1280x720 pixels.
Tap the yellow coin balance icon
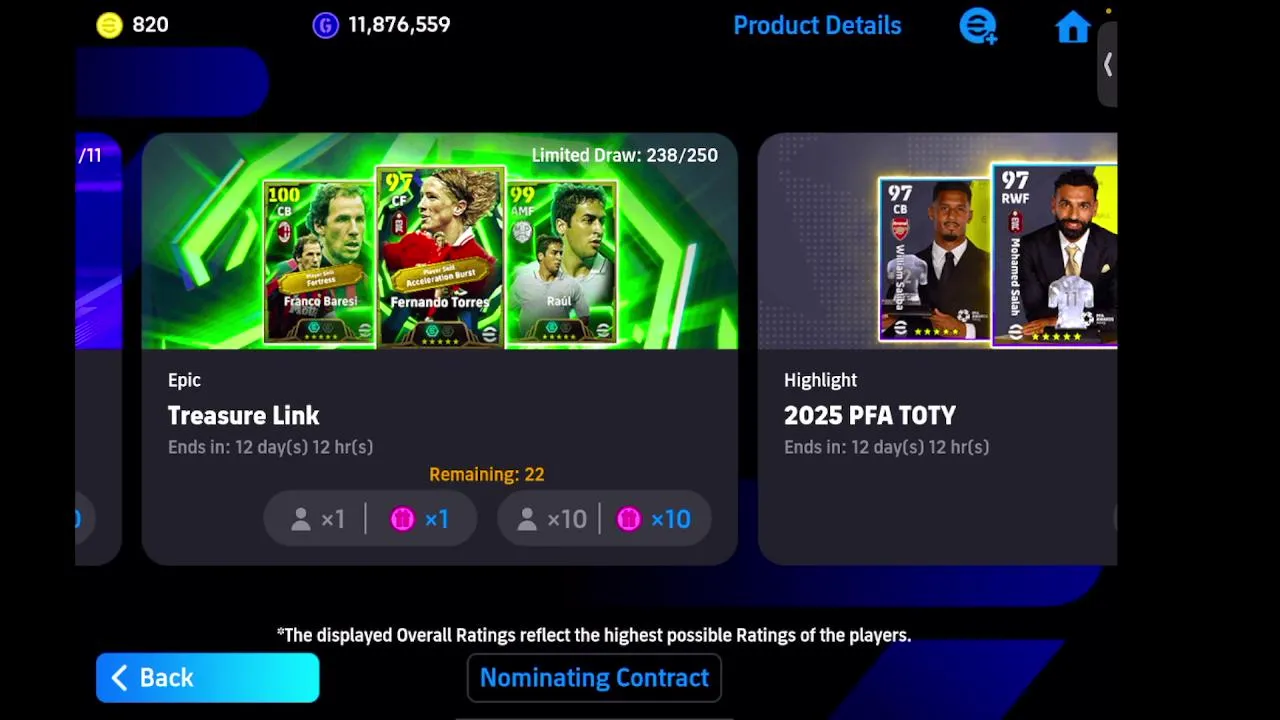click(x=109, y=25)
